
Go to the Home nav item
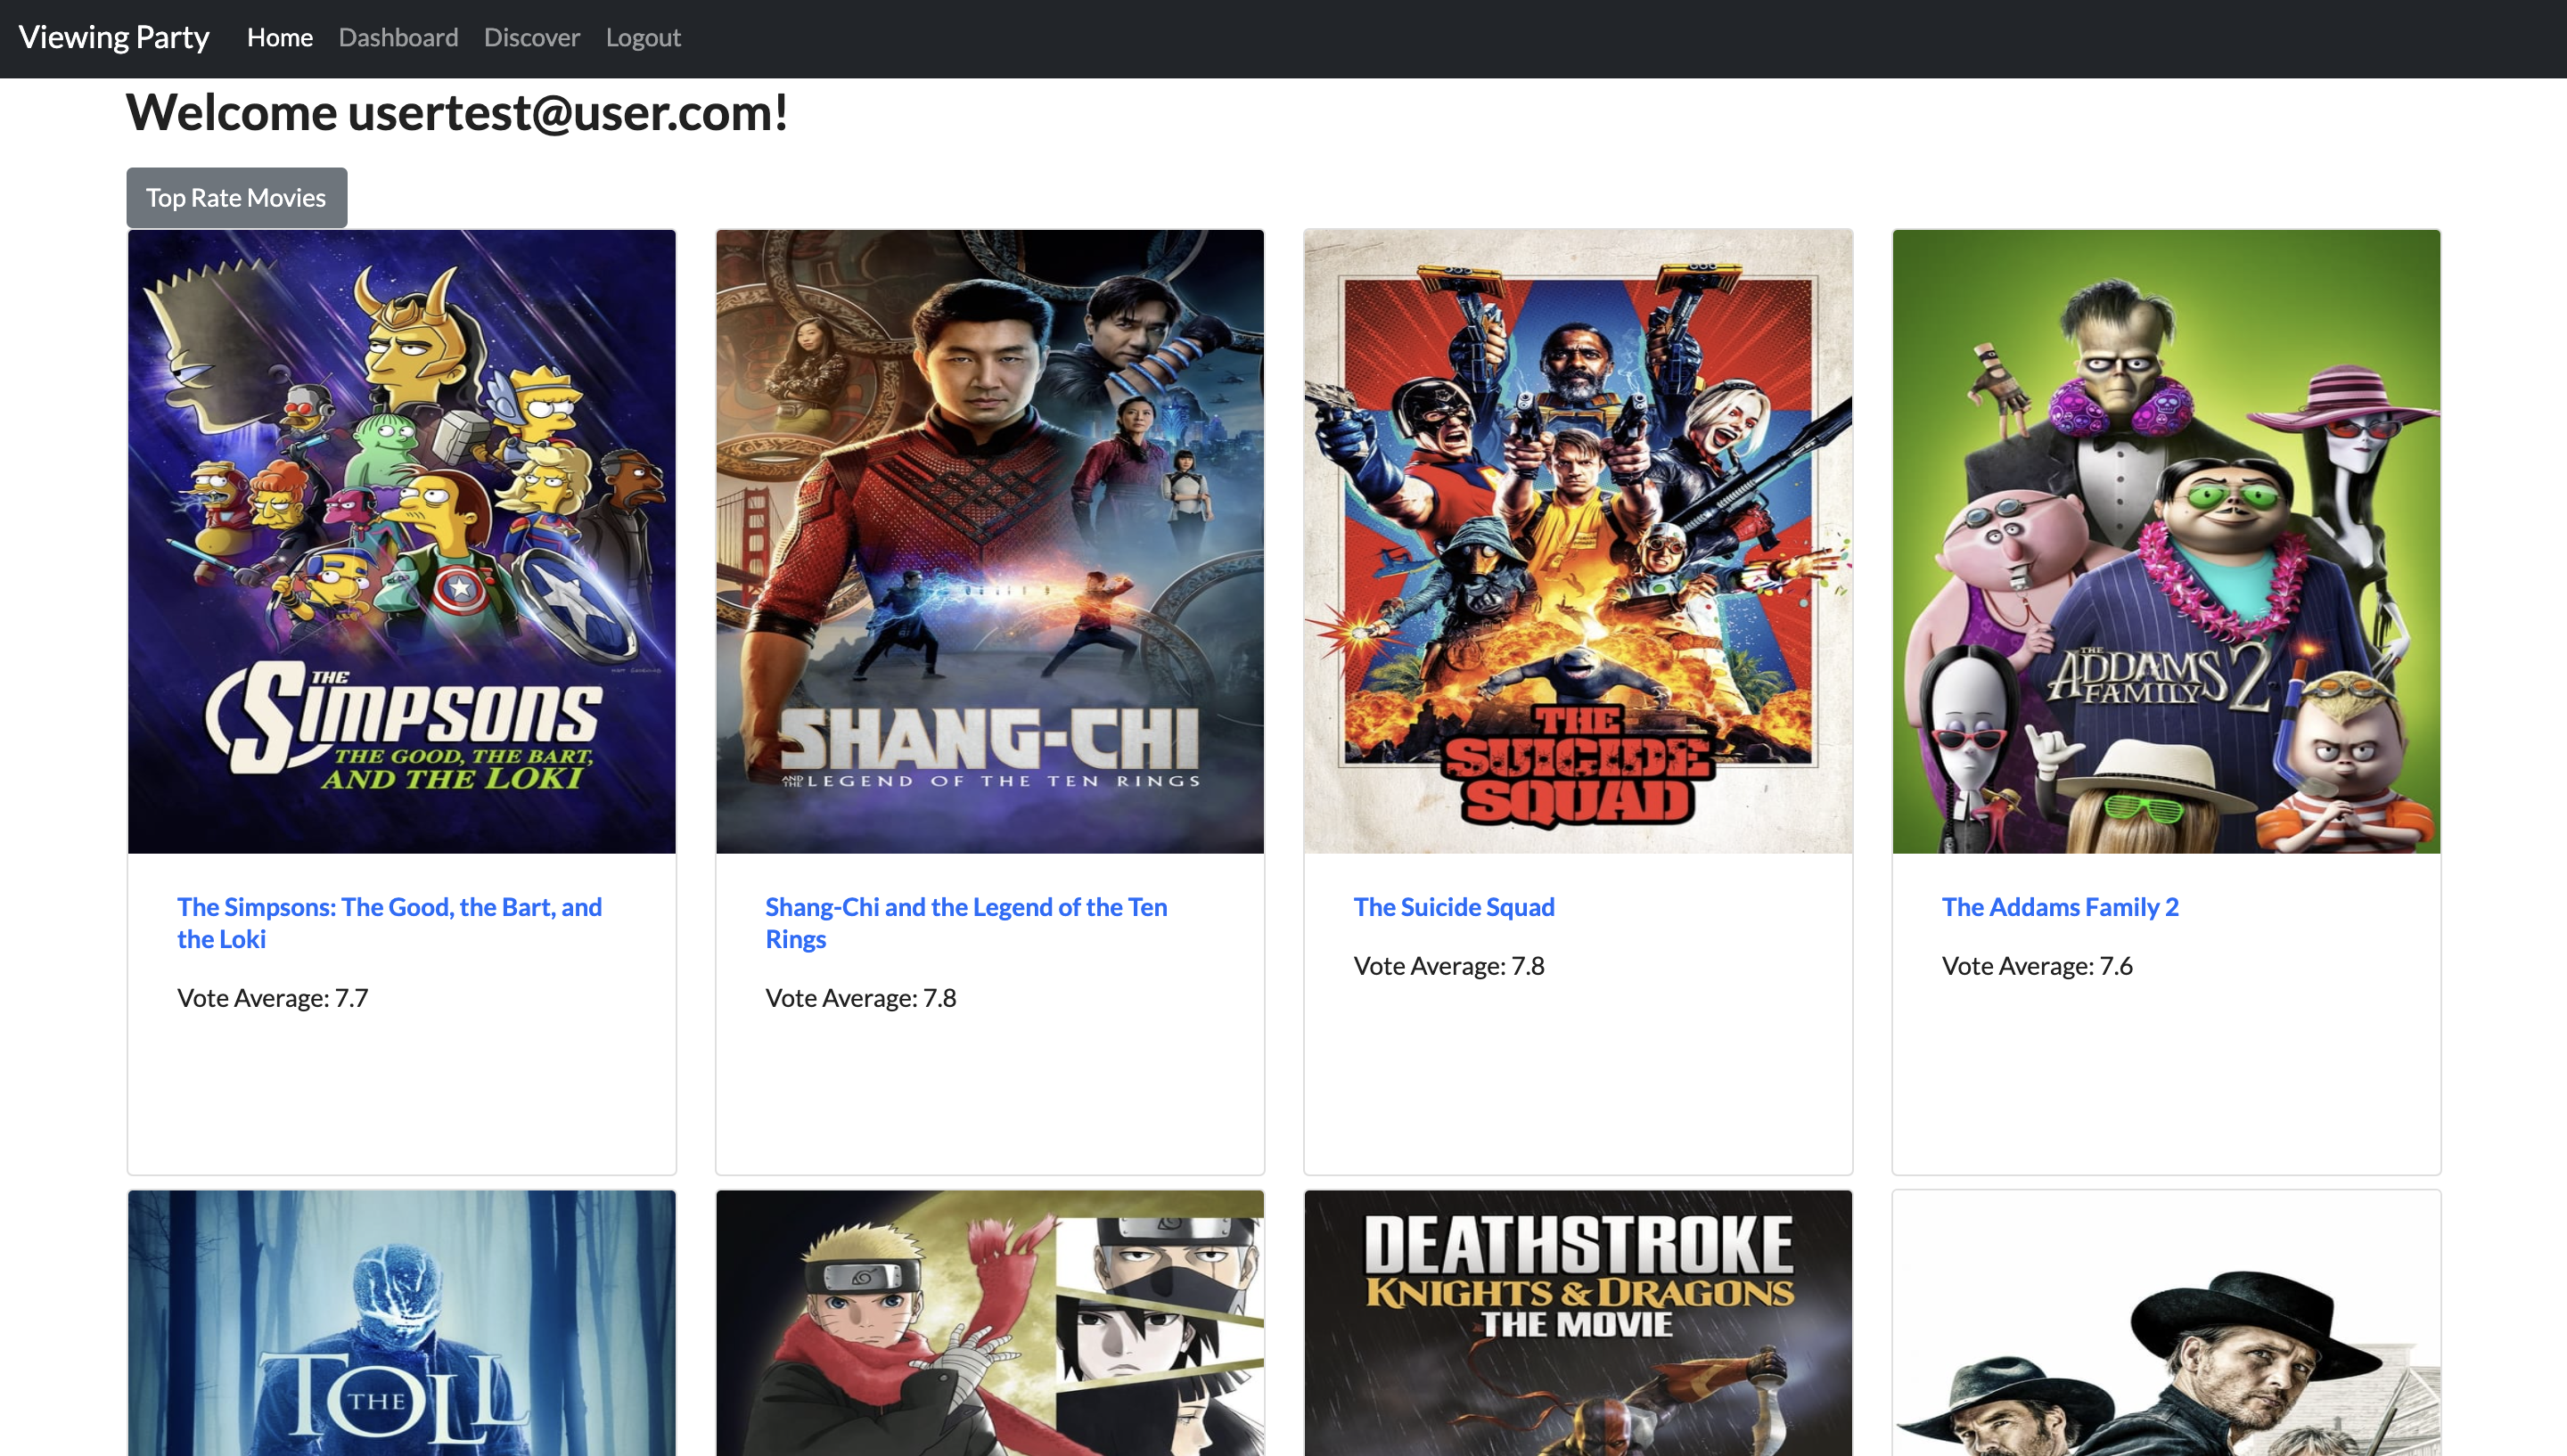(279, 38)
